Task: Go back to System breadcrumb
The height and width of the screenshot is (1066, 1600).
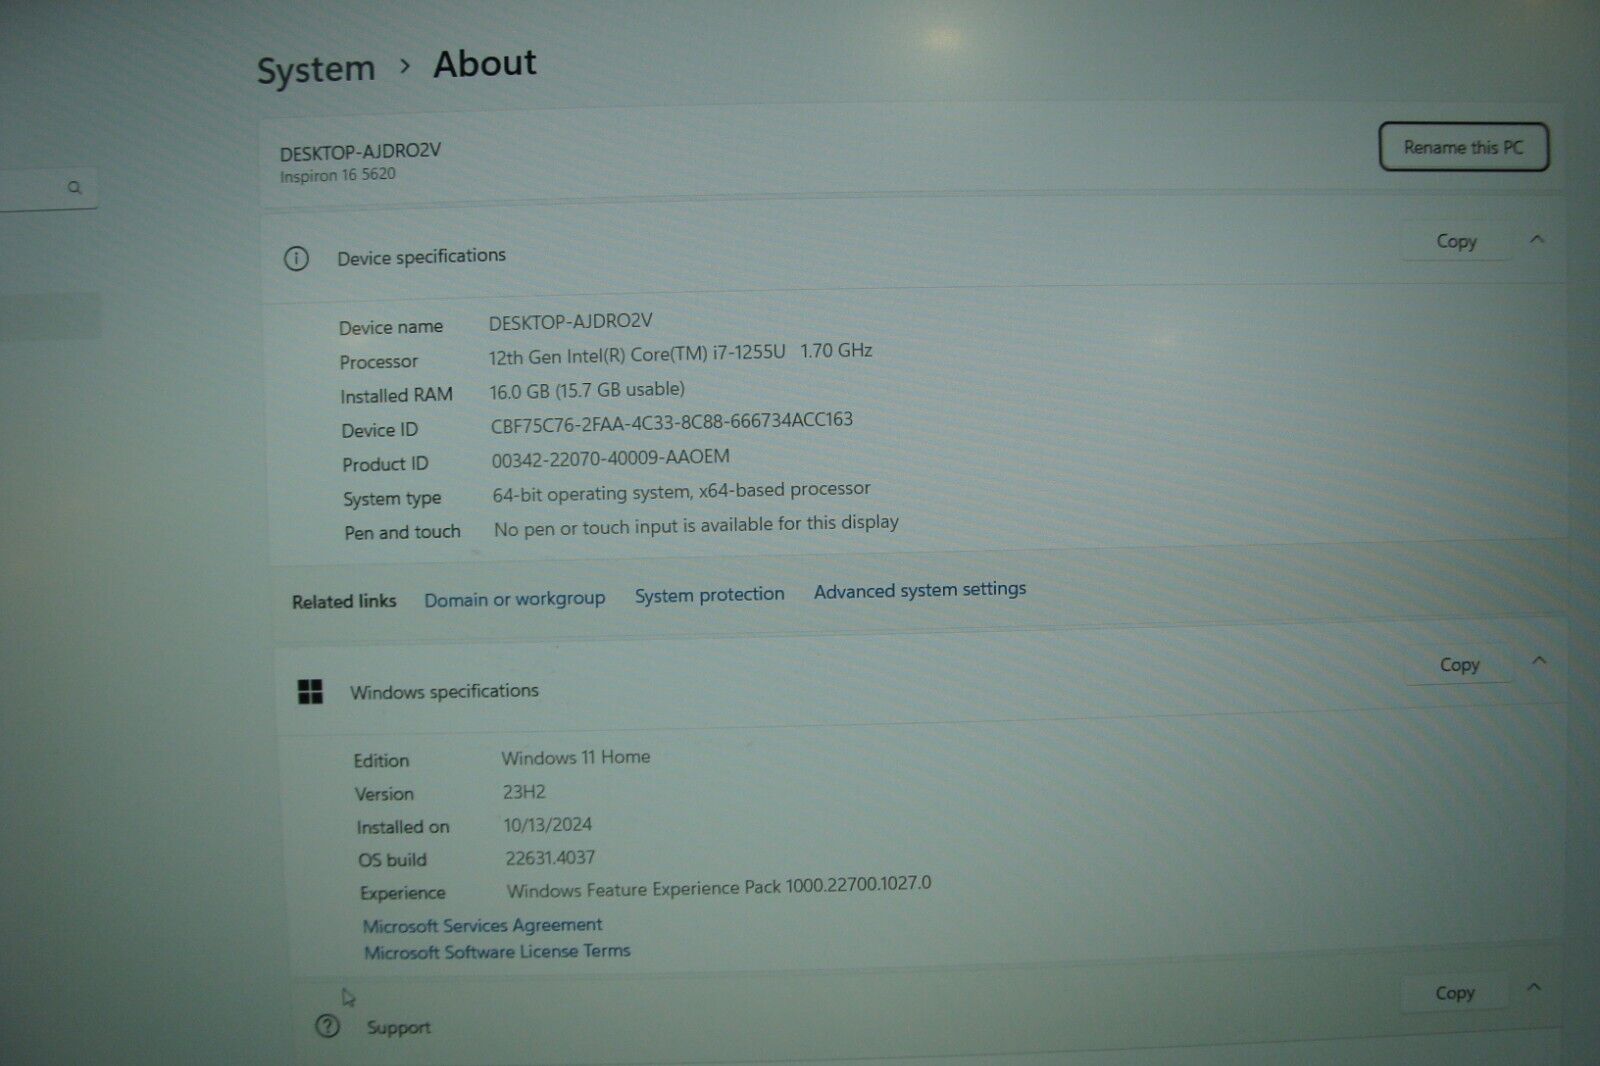Action: point(316,70)
